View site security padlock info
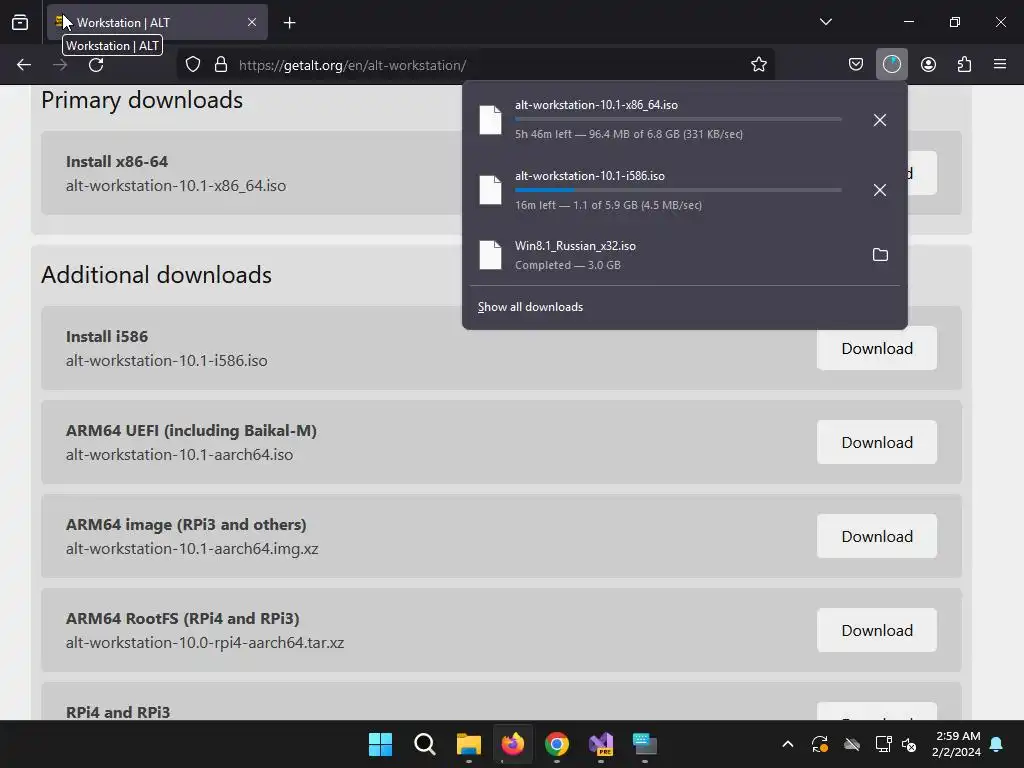Image resolution: width=1024 pixels, height=768 pixels. [x=221, y=65]
